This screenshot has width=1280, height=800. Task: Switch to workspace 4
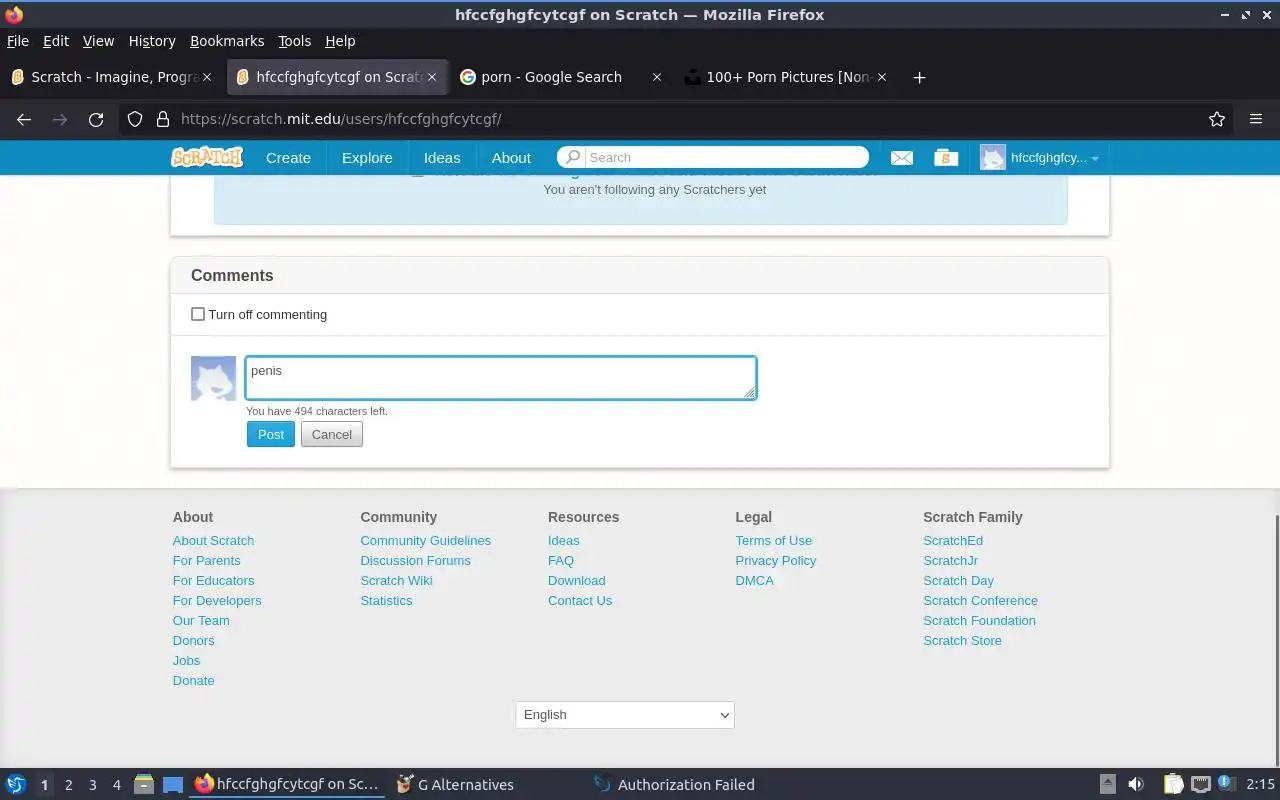pyautogui.click(x=116, y=785)
